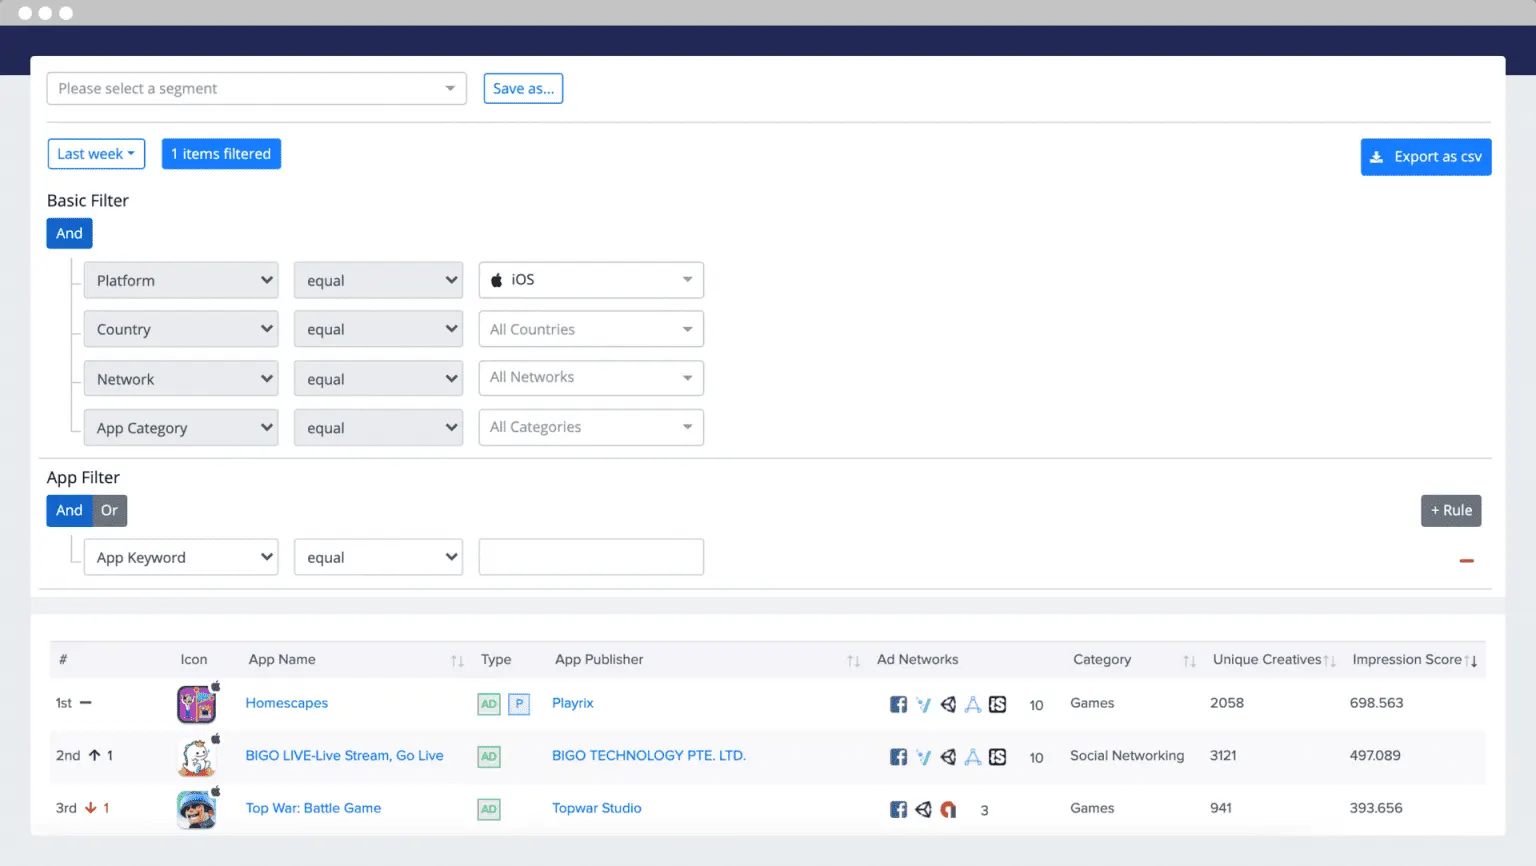The height and width of the screenshot is (866, 1536).
Task: Open the equal operator dropdown beside Country
Action: [378, 329]
